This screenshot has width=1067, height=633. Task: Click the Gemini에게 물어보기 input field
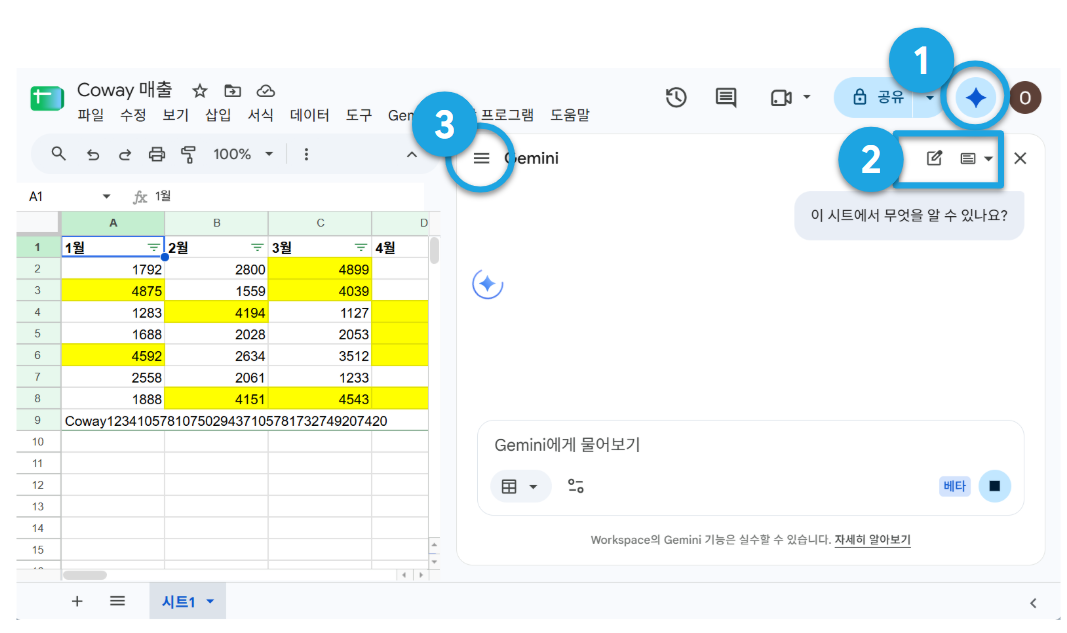point(751,445)
